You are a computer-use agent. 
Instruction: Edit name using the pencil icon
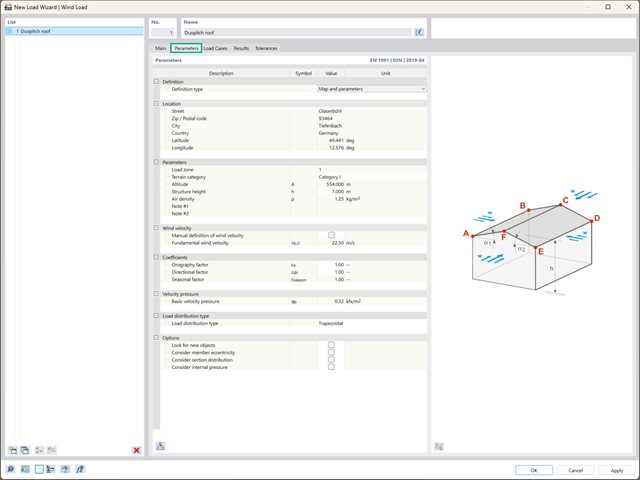(x=419, y=32)
